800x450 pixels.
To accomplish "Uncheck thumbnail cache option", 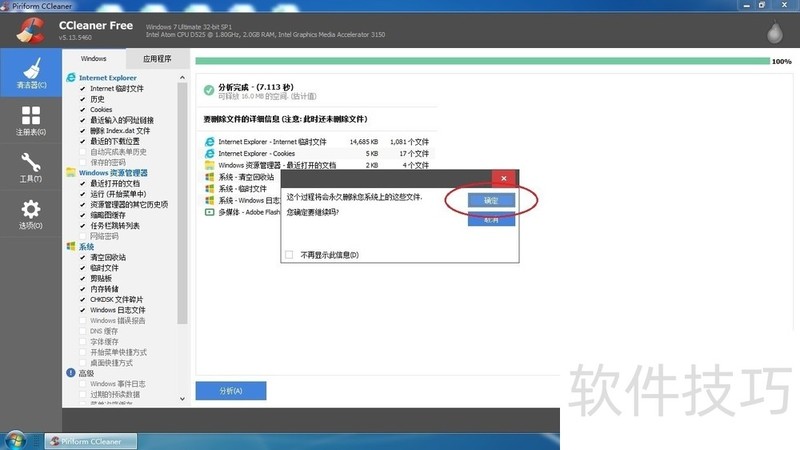I will click(83, 215).
